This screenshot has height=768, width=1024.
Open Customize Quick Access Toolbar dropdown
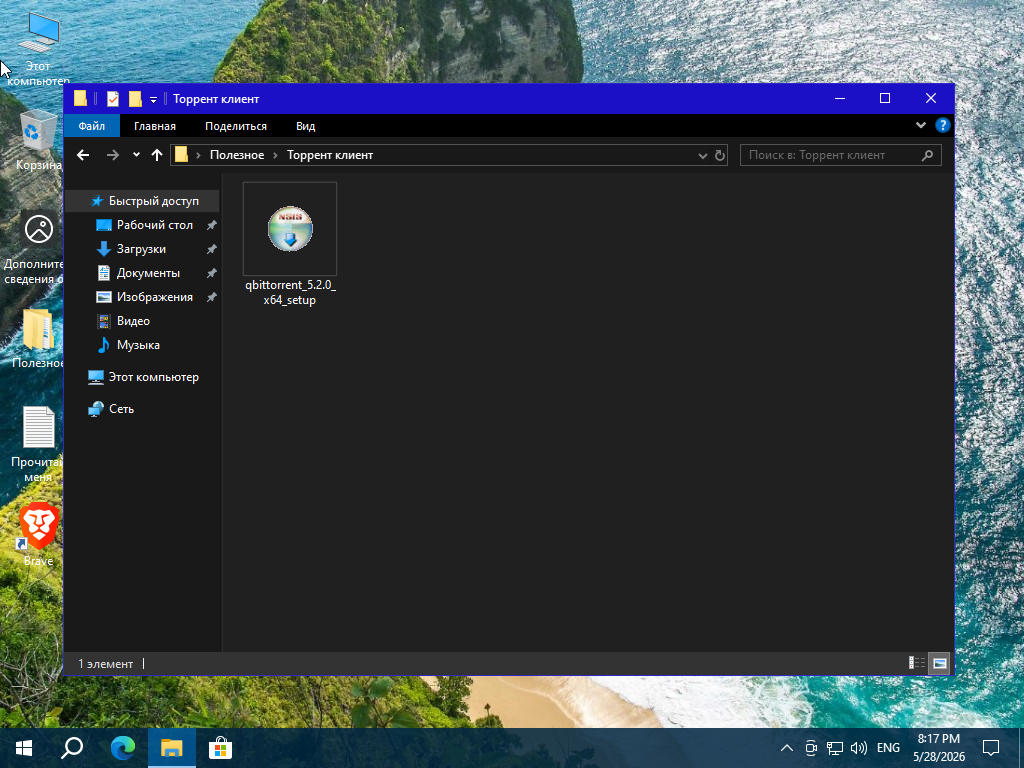(x=153, y=100)
